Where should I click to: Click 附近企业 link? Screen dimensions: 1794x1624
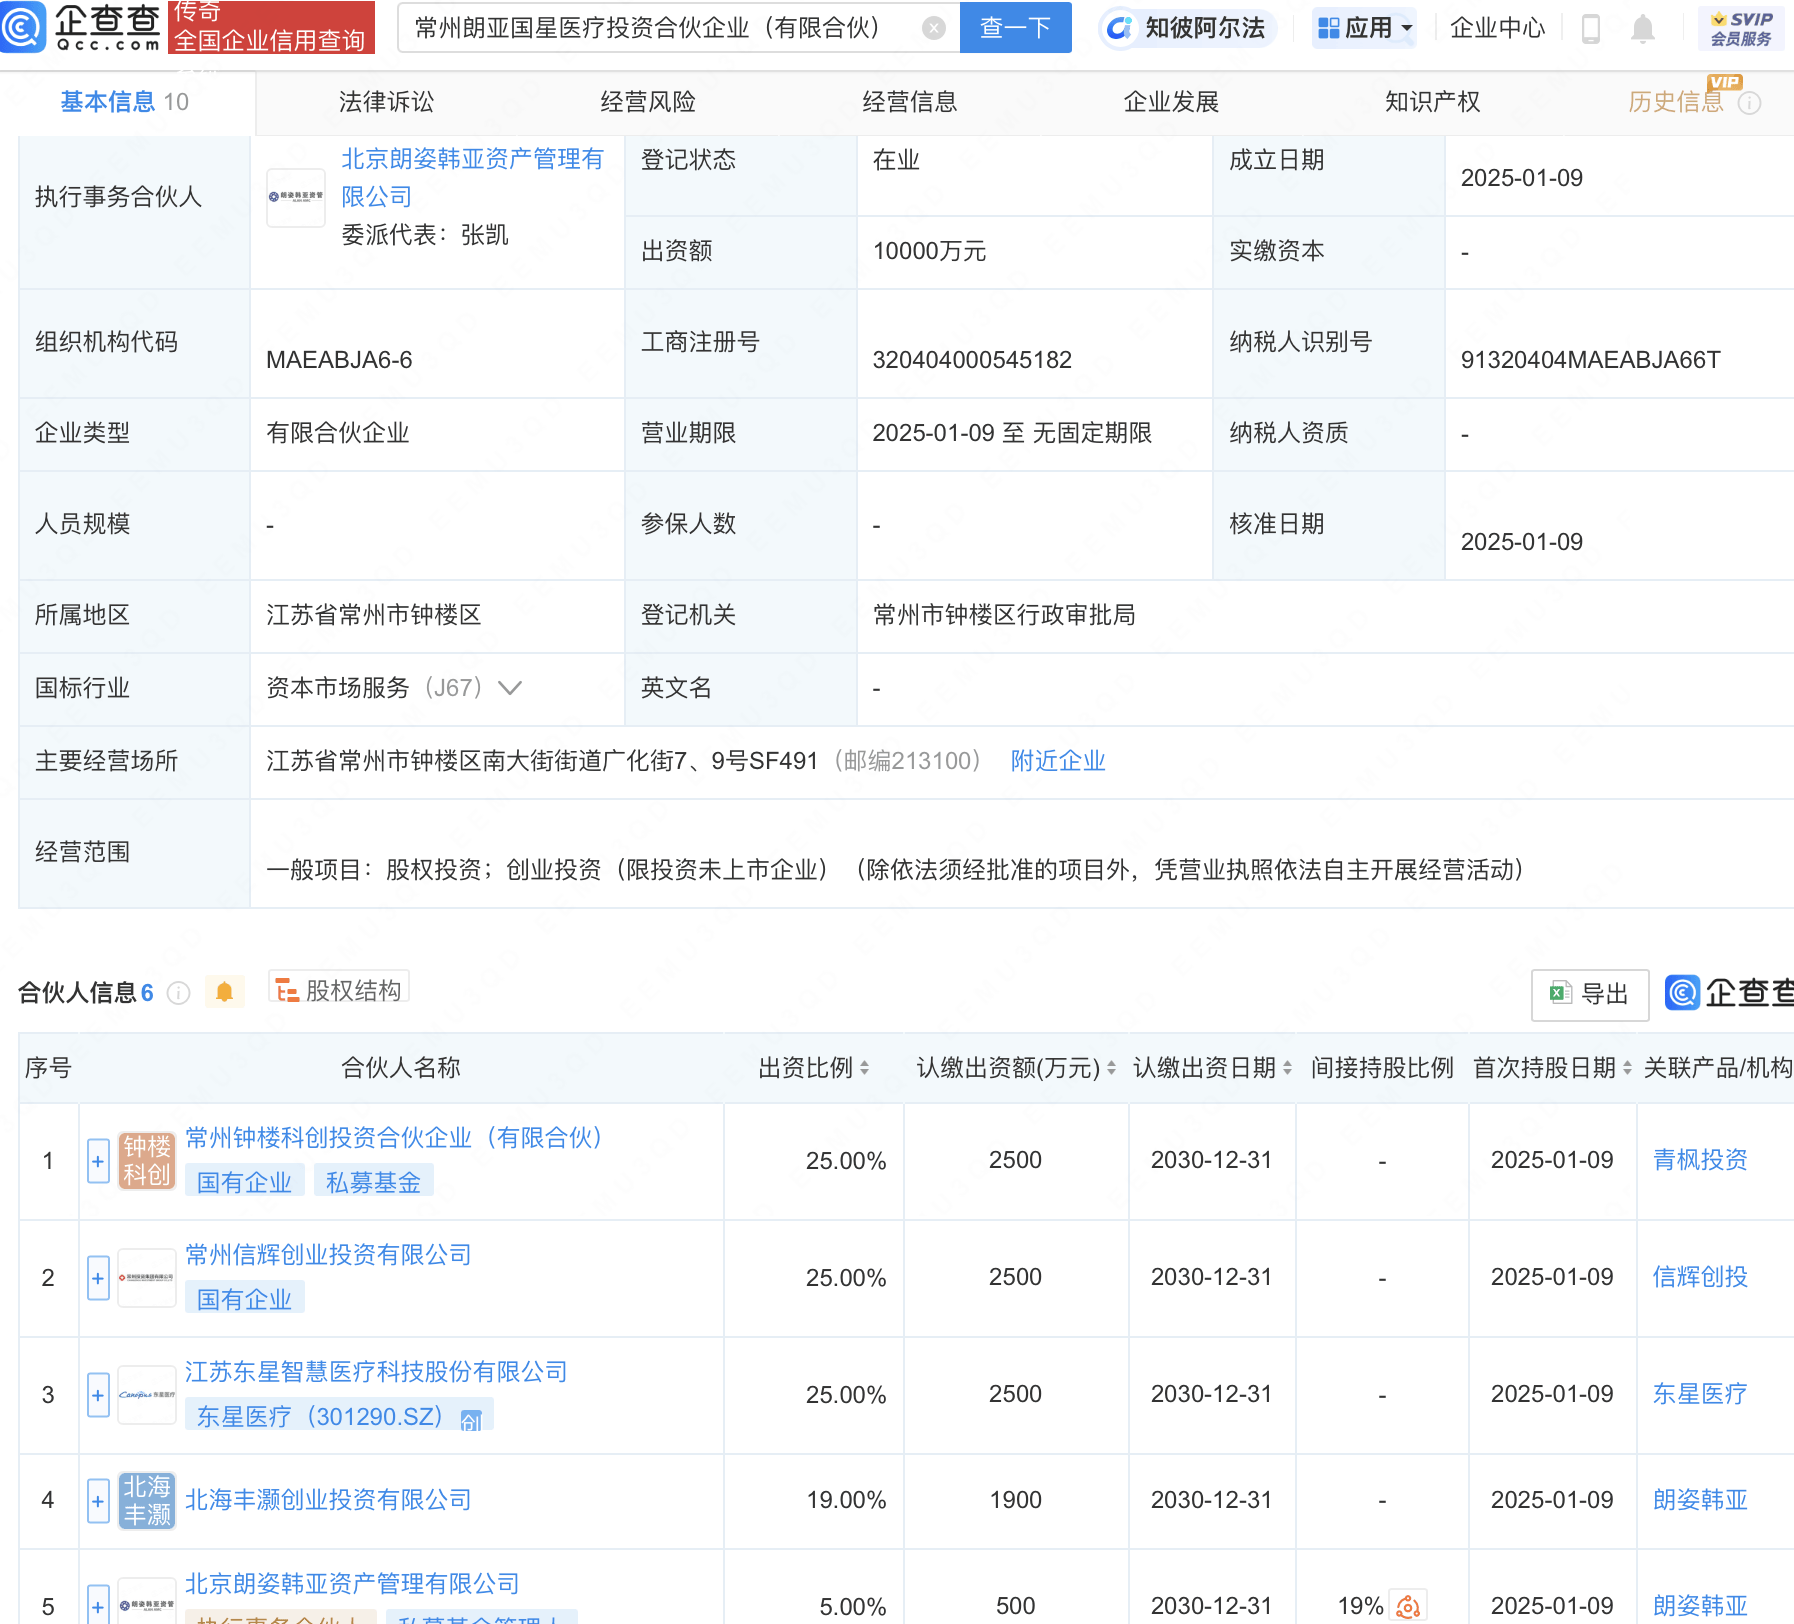pos(1058,761)
